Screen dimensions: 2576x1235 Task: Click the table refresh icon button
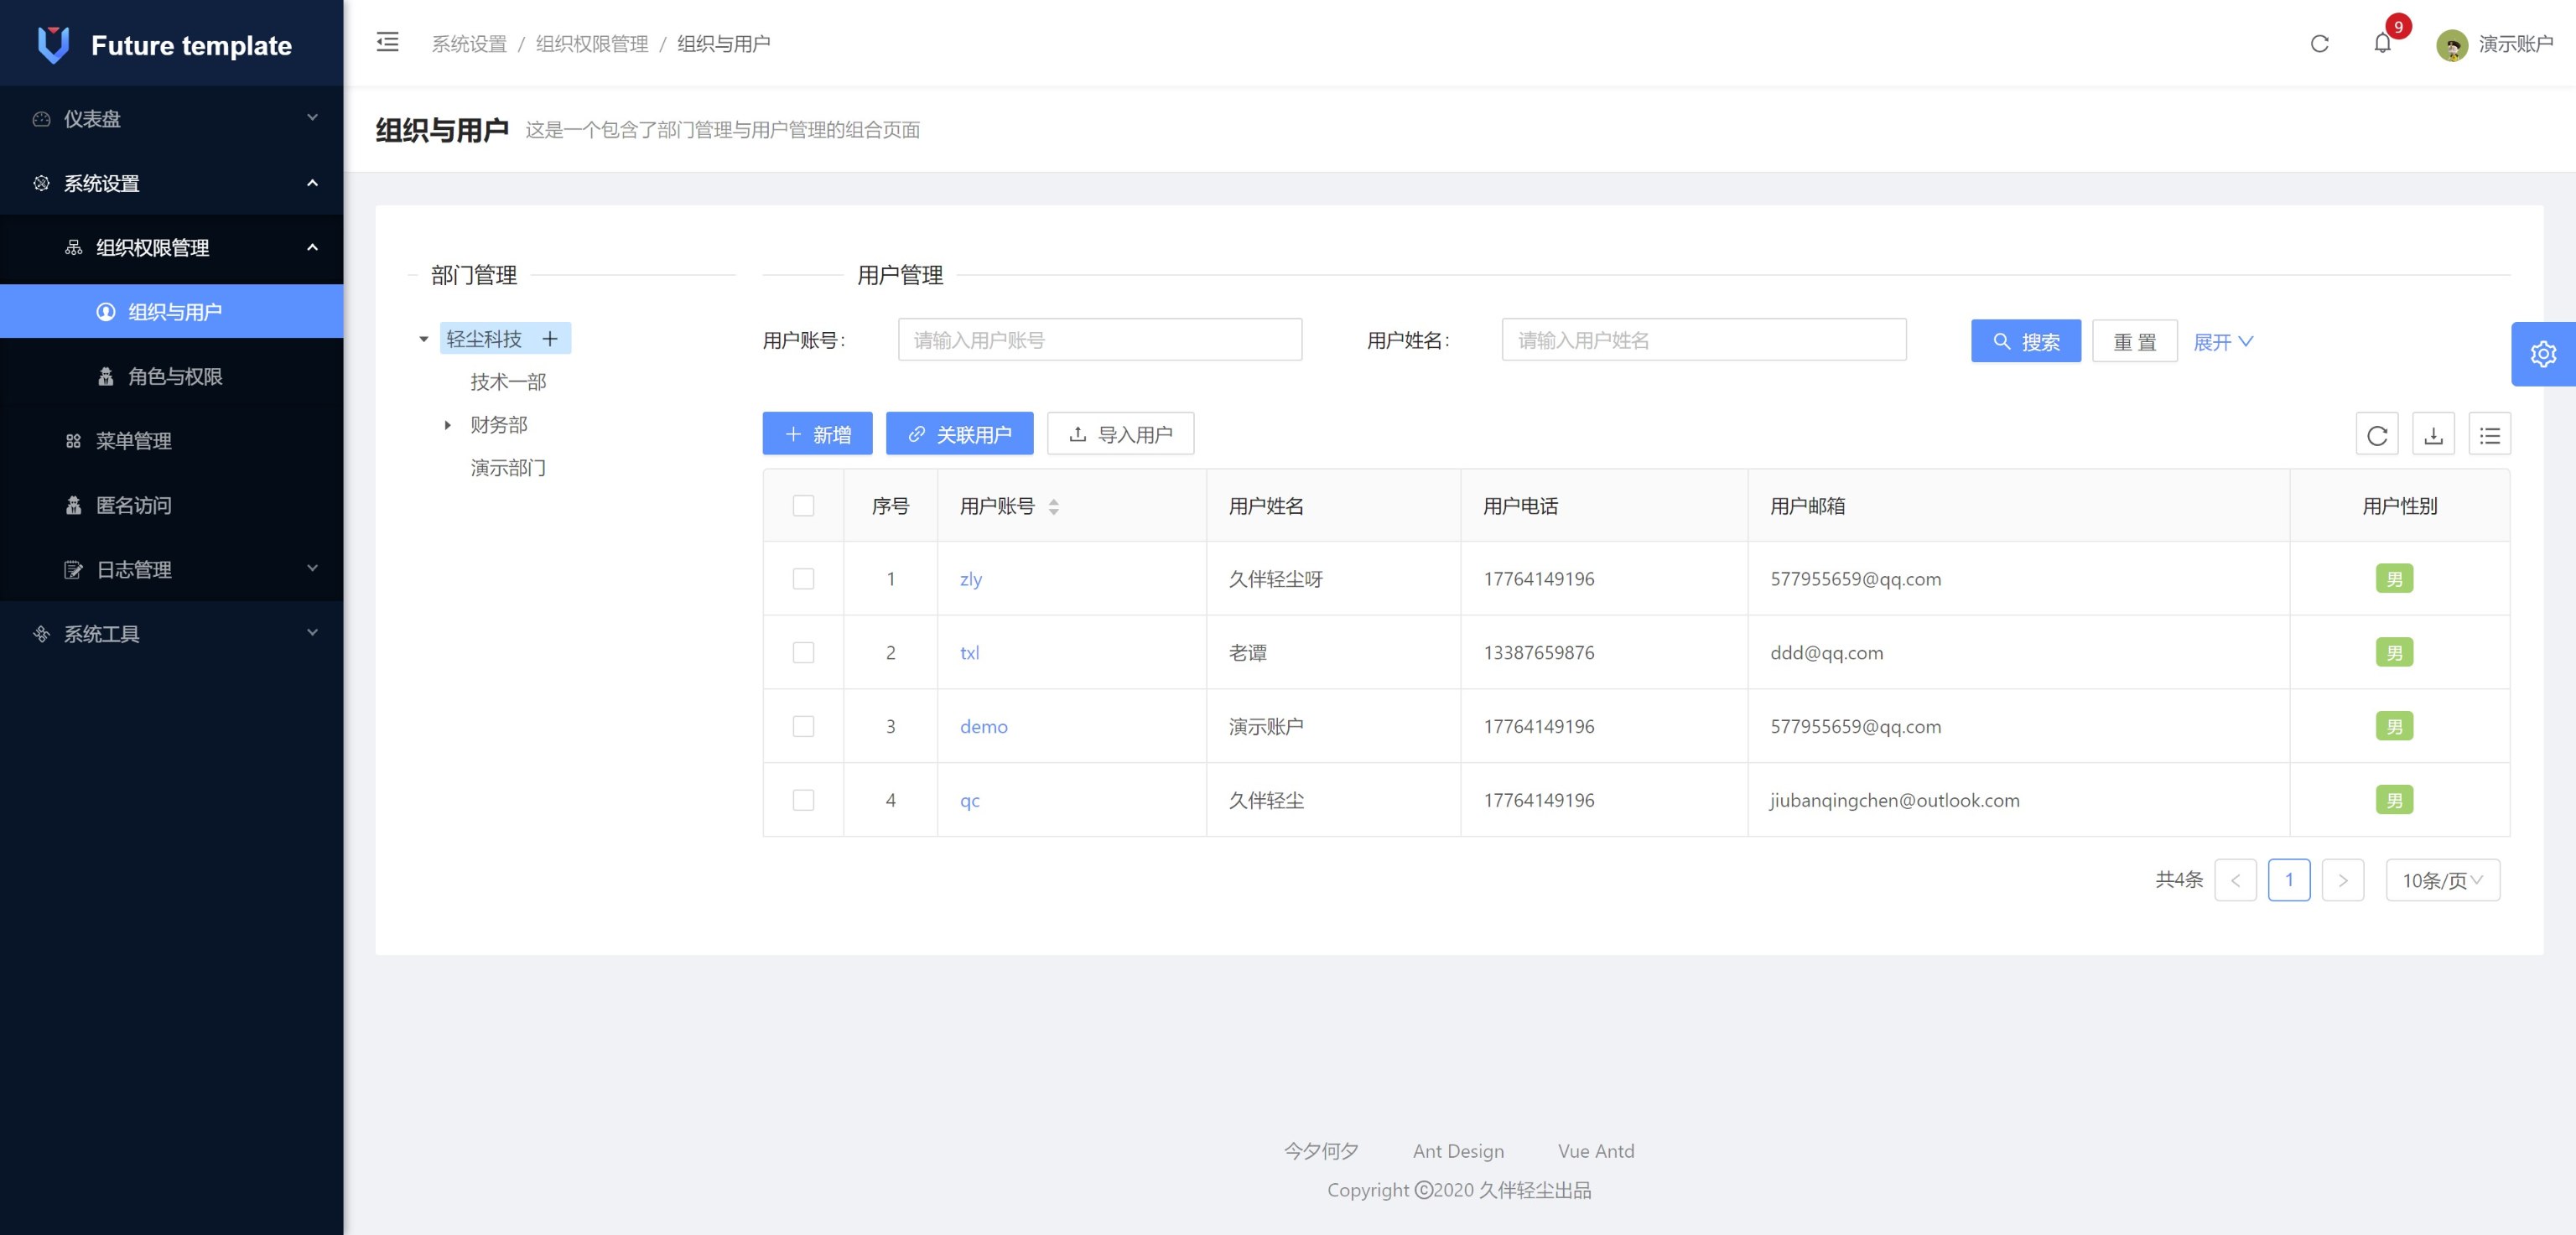[2377, 434]
